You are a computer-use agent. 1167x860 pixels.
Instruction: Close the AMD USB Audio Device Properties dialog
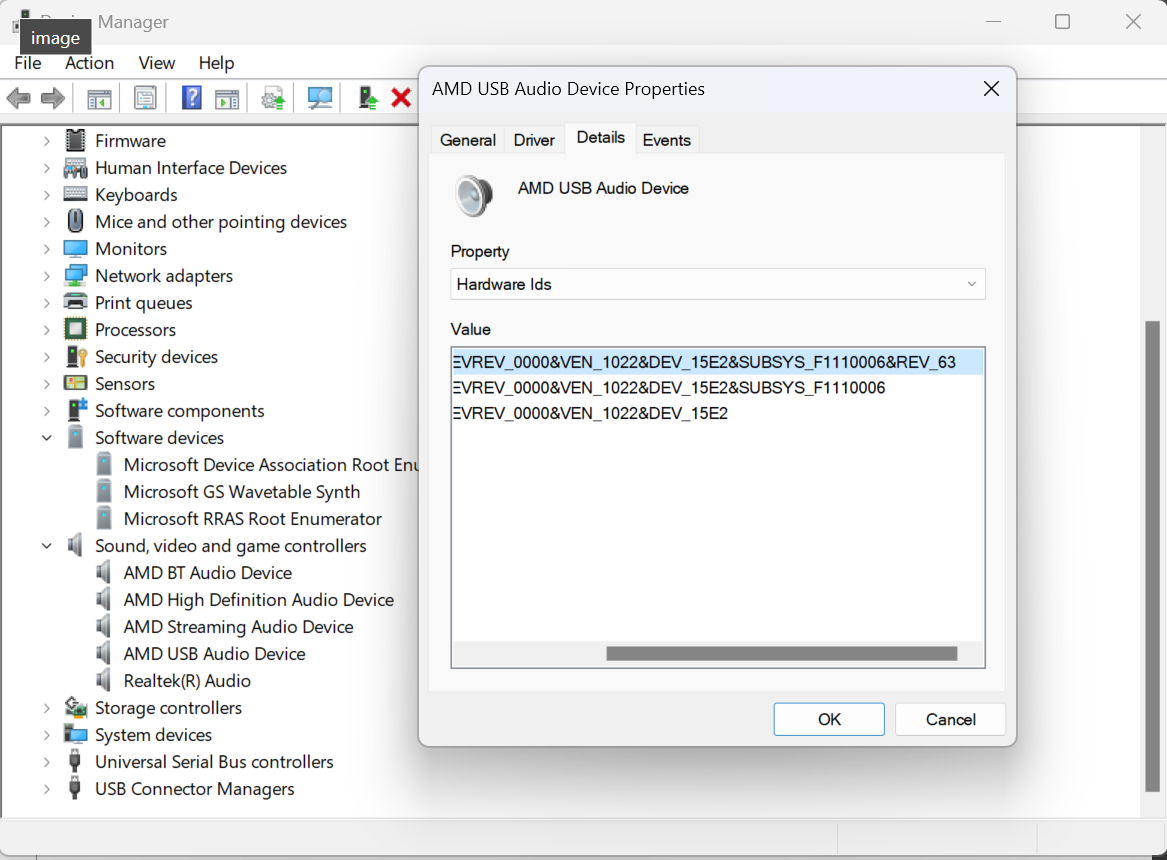point(991,89)
